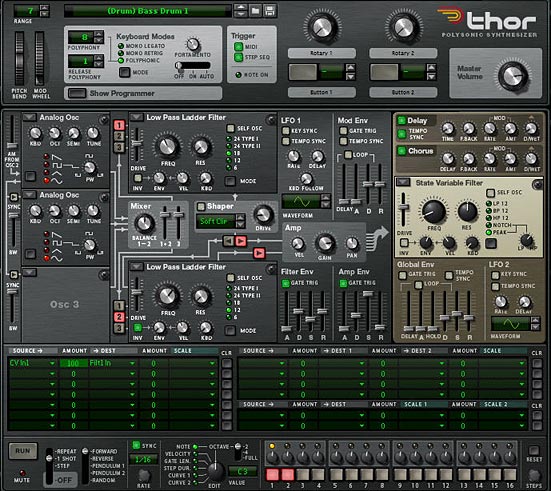The height and width of the screenshot is (491, 551).
Task: Select routing button 1 for Filter 1
Action: 119,125
